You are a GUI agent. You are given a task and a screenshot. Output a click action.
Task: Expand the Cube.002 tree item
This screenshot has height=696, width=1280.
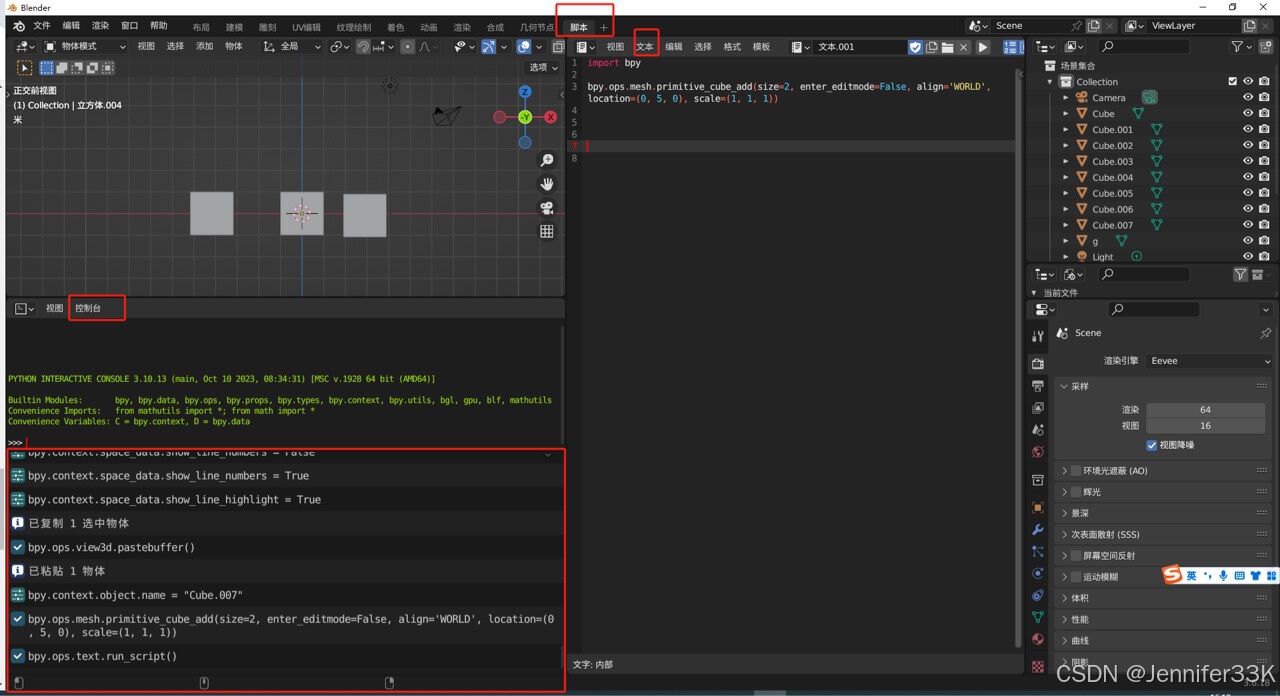click(x=1066, y=146)
